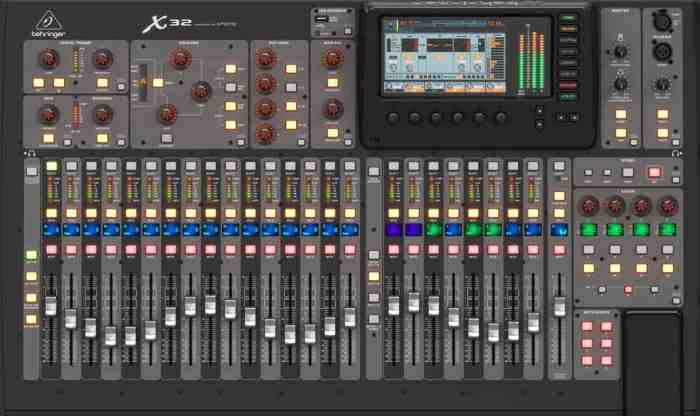Click the USB recorder View button
The width and height of the screenshot is (700, 416).
(348, 31)
